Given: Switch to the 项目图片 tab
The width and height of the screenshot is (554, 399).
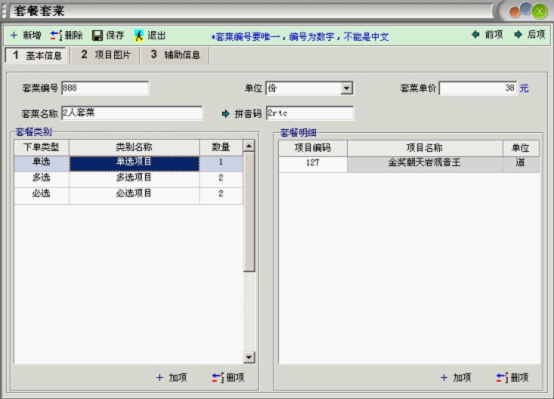Looking at the screenshot, I should [x=105, y=55].
